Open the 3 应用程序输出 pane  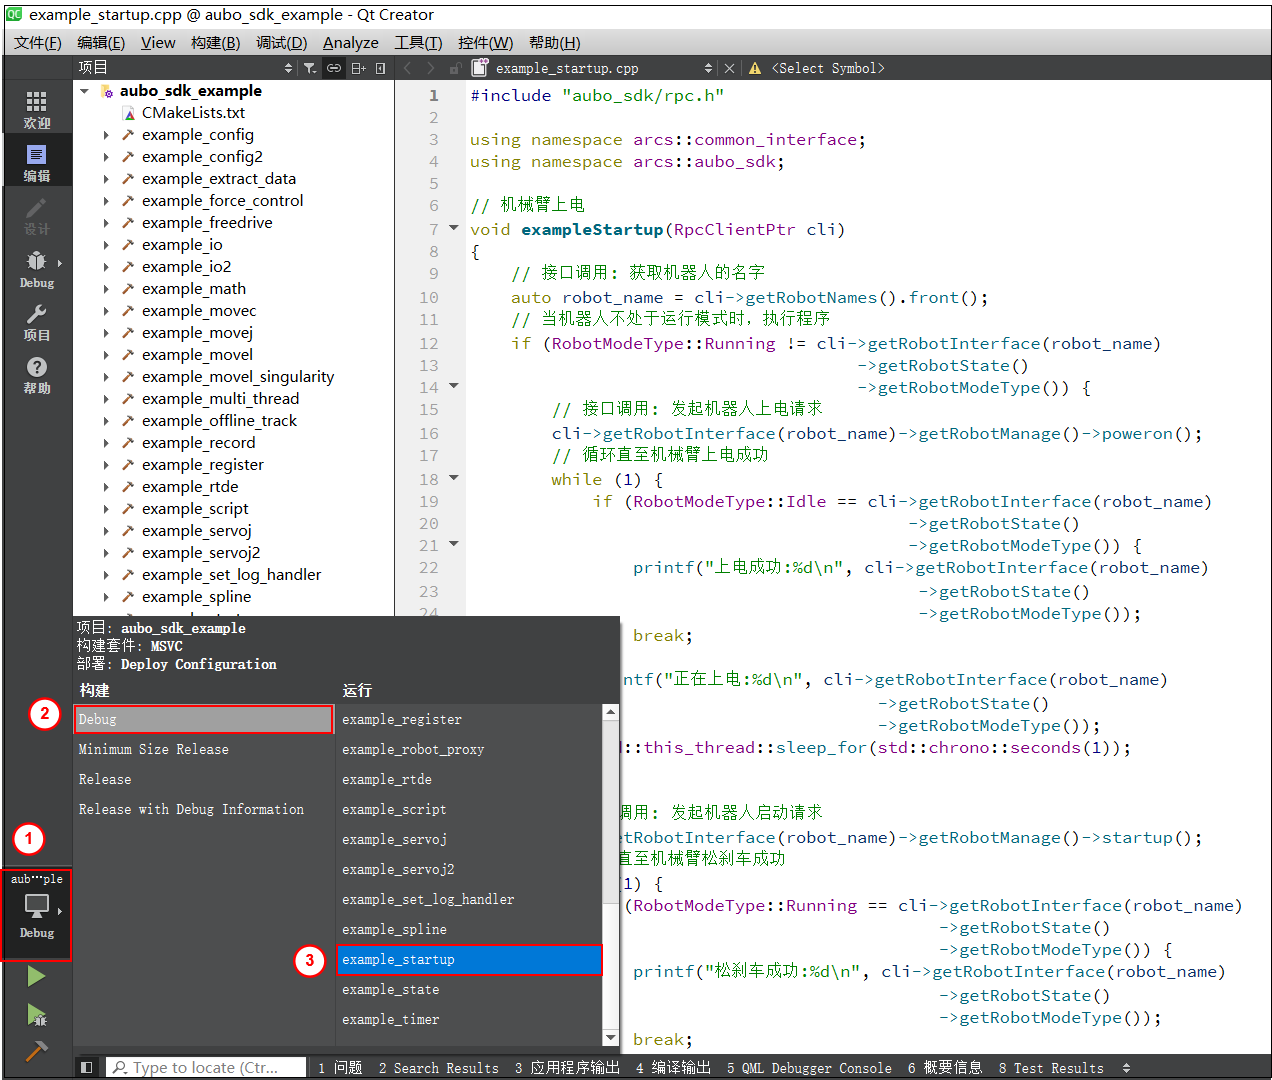(567, 1068)
